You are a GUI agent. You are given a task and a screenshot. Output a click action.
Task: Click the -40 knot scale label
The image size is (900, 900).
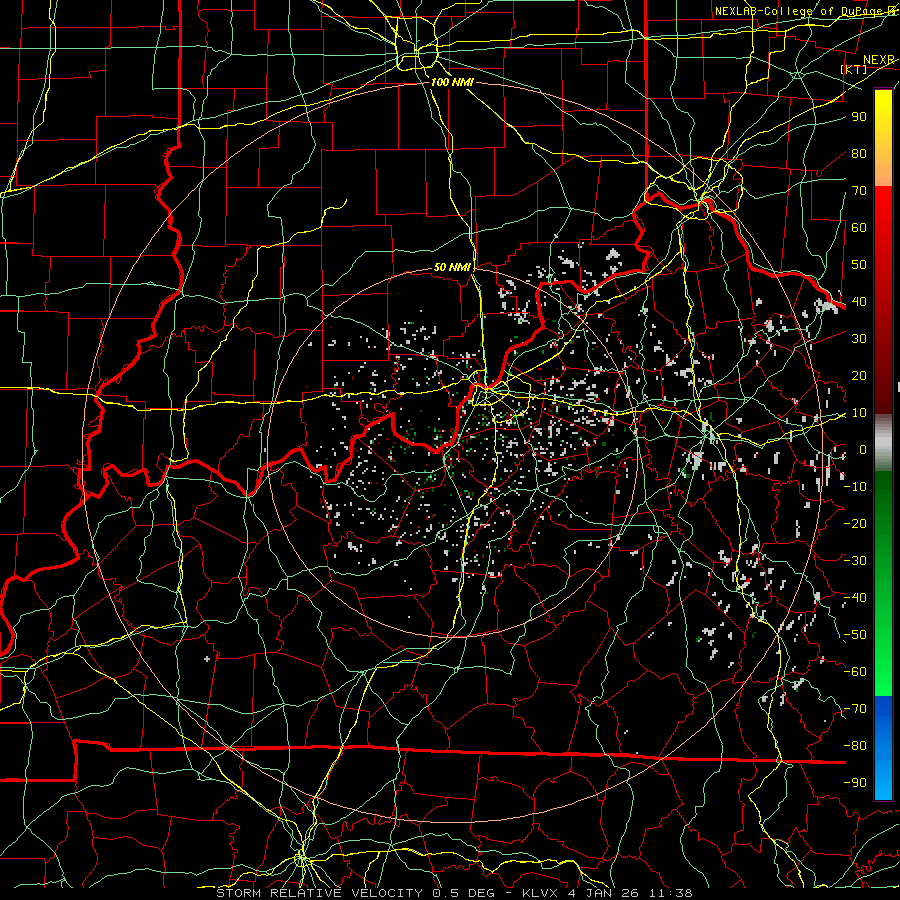pos(855,598)
